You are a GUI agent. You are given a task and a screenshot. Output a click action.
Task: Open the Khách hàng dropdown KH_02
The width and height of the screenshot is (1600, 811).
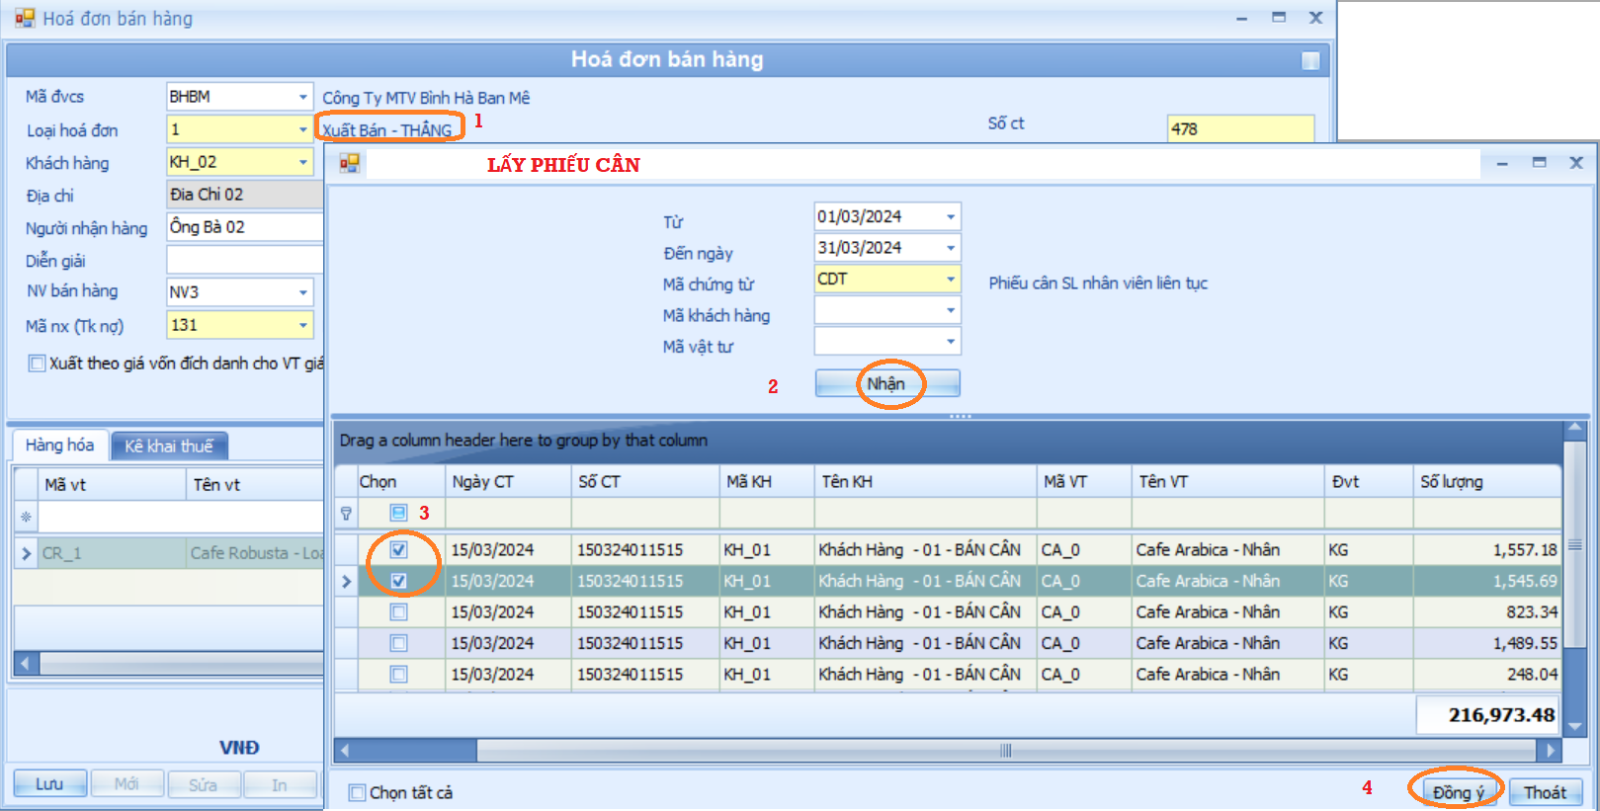303,162
